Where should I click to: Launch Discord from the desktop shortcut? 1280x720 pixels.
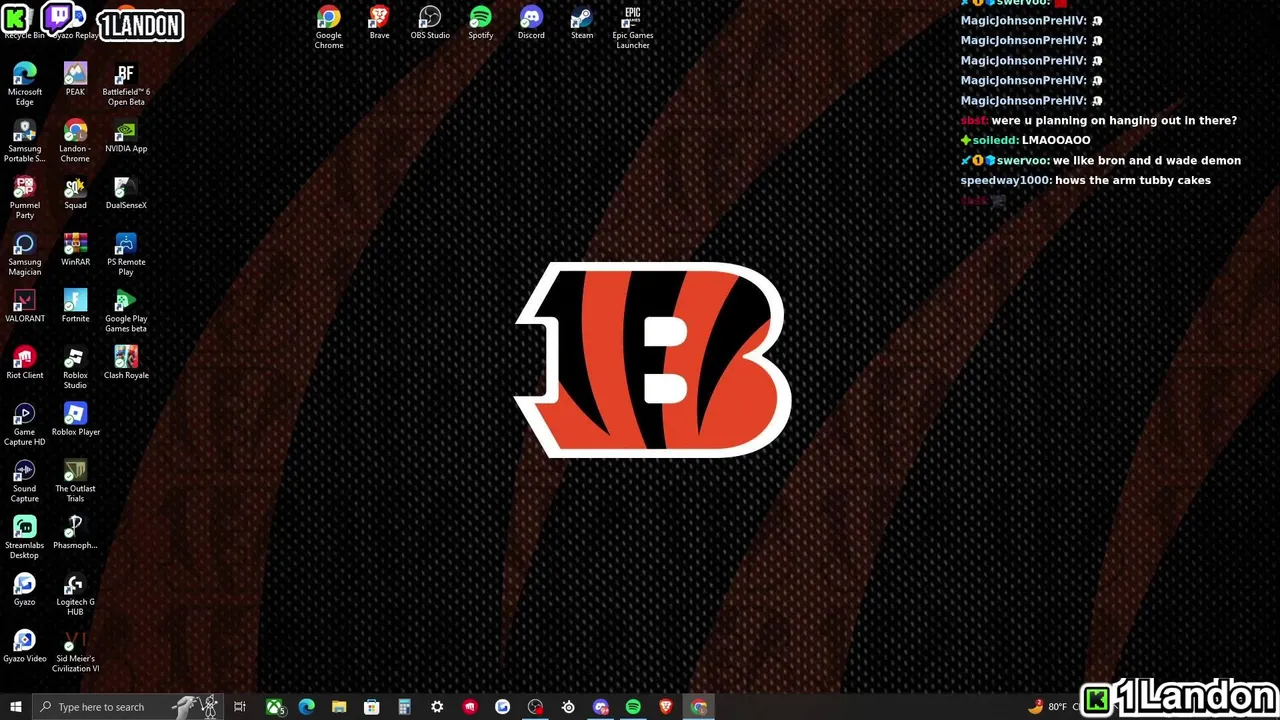[x=531, y=23]
